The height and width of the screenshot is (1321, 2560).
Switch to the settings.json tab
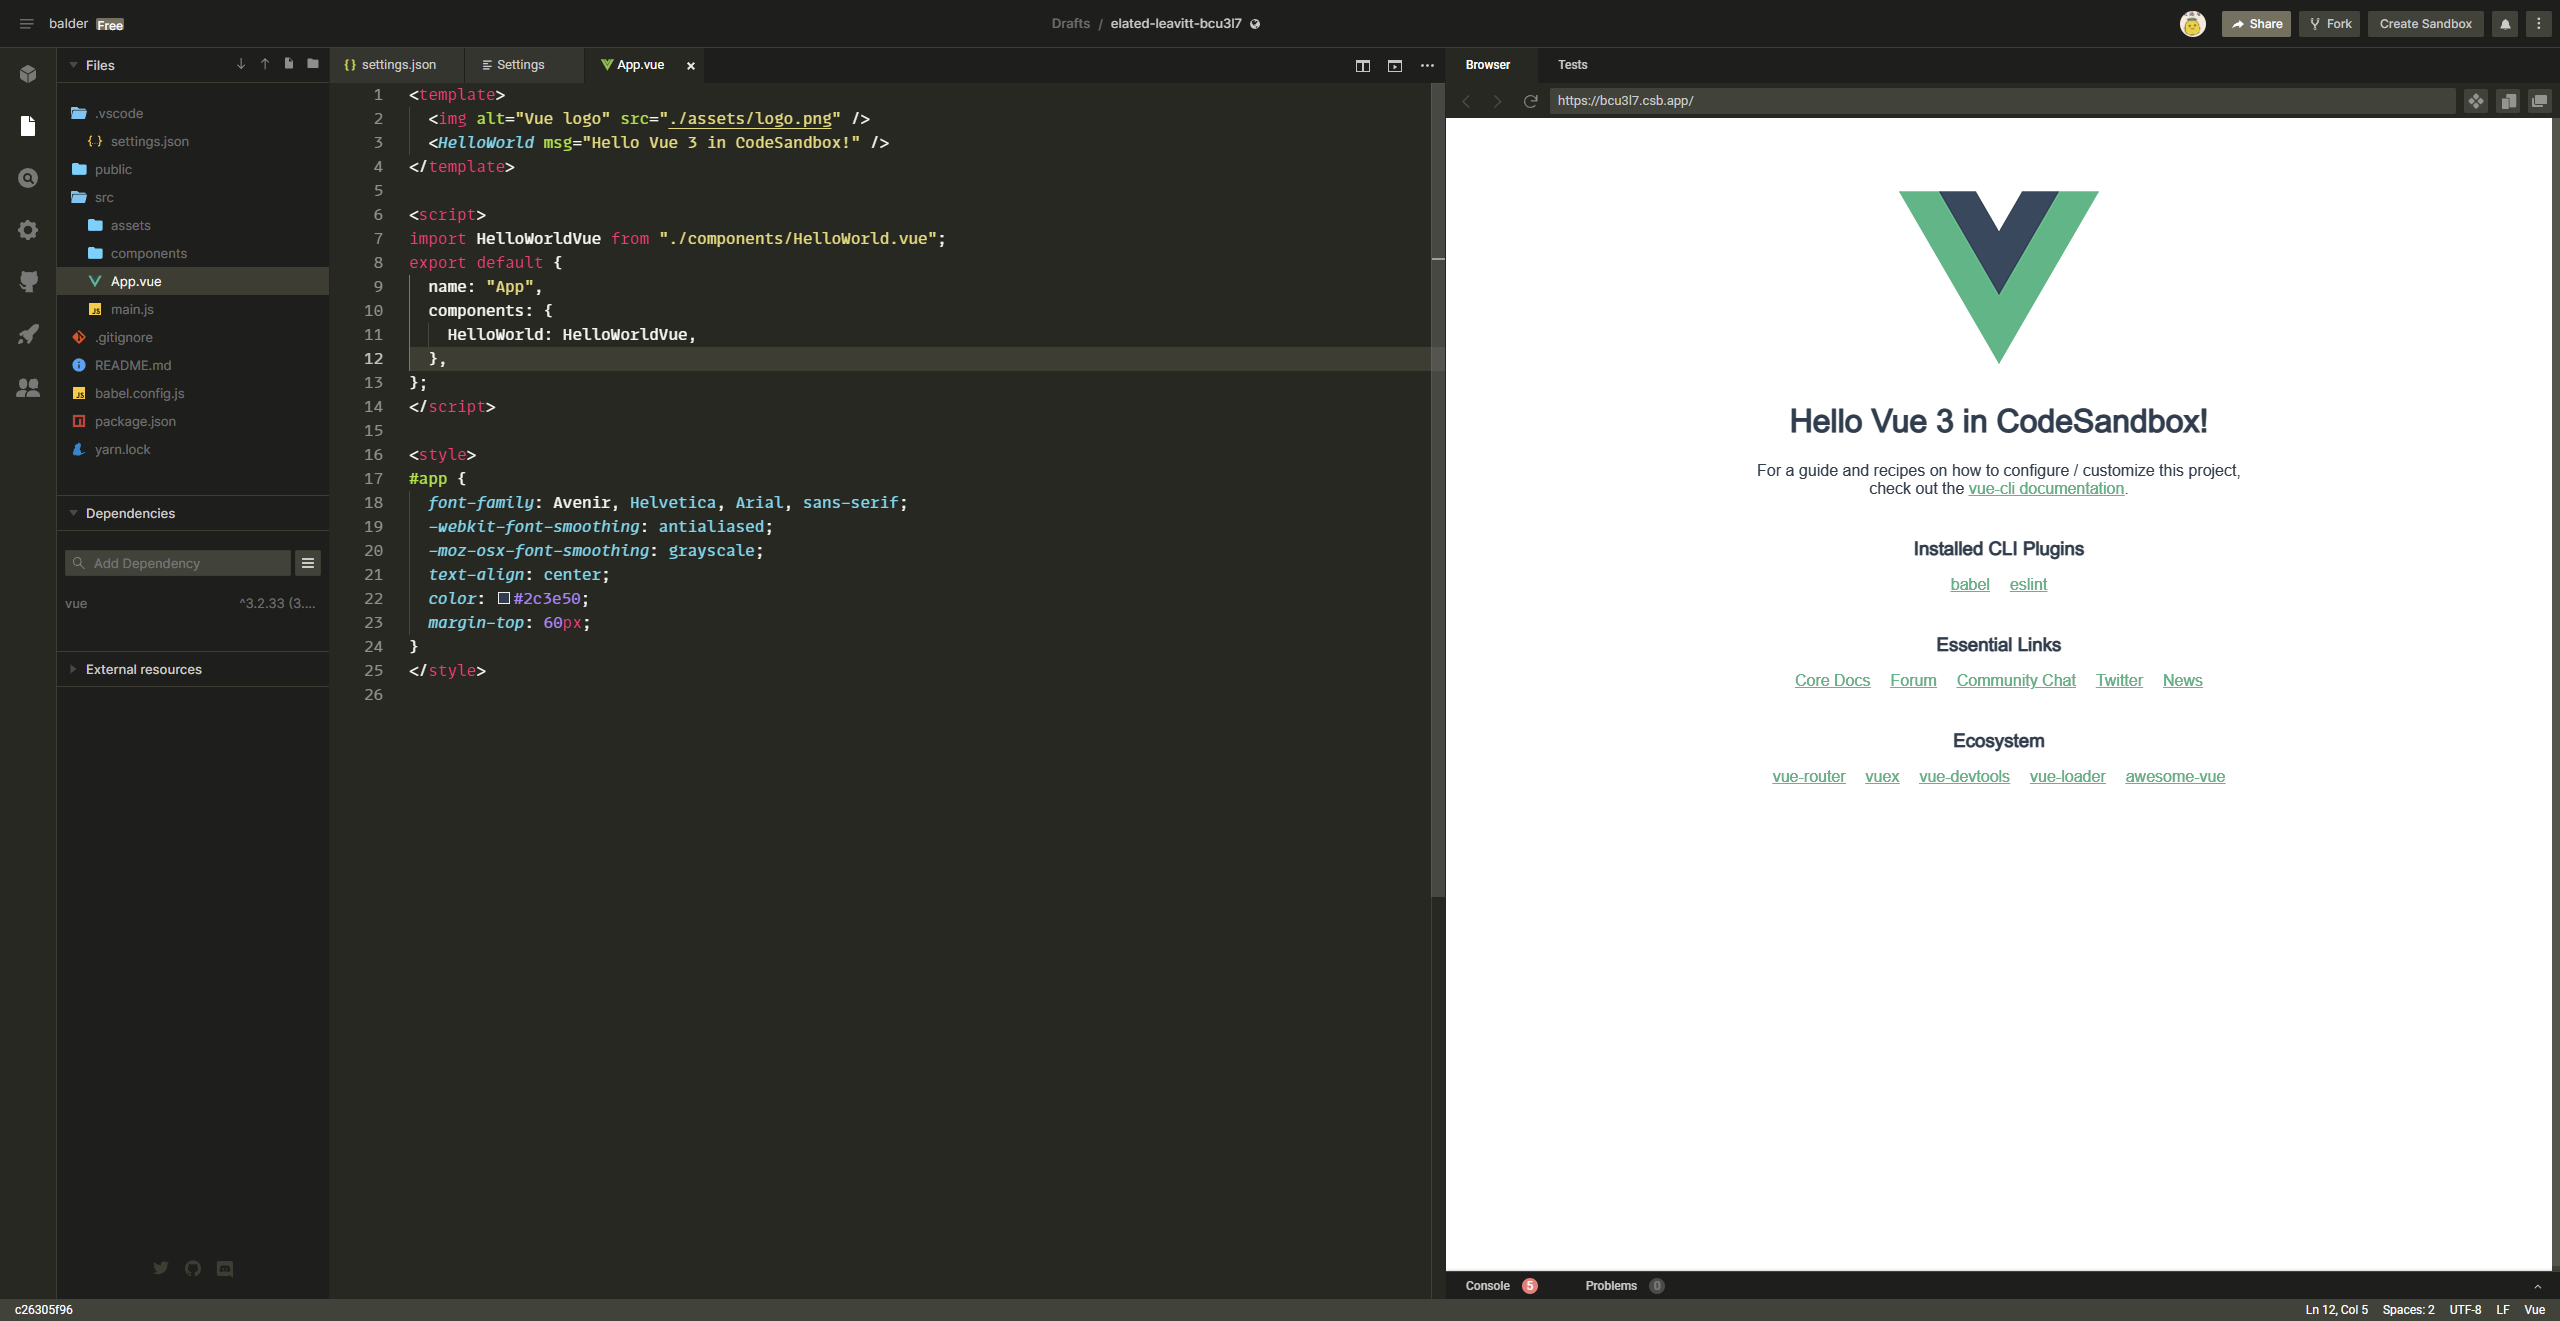pyautogui.click(x=398, y=65)
